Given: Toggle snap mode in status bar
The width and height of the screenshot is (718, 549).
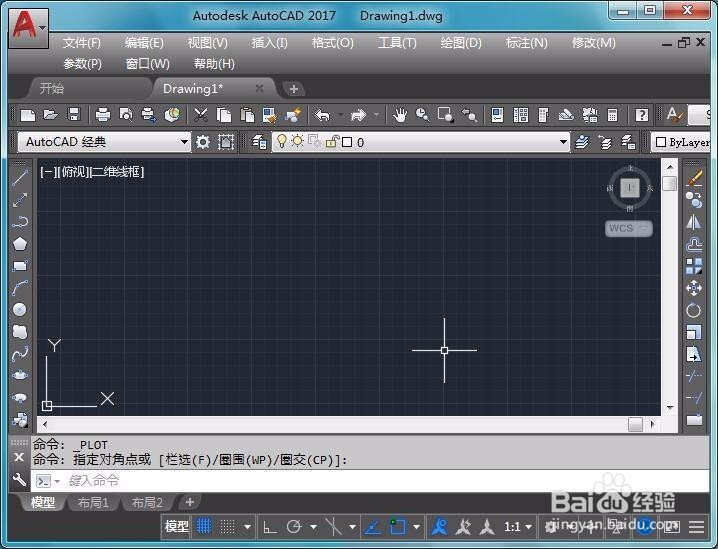Looking at the screenshot, I should [228, 527].
